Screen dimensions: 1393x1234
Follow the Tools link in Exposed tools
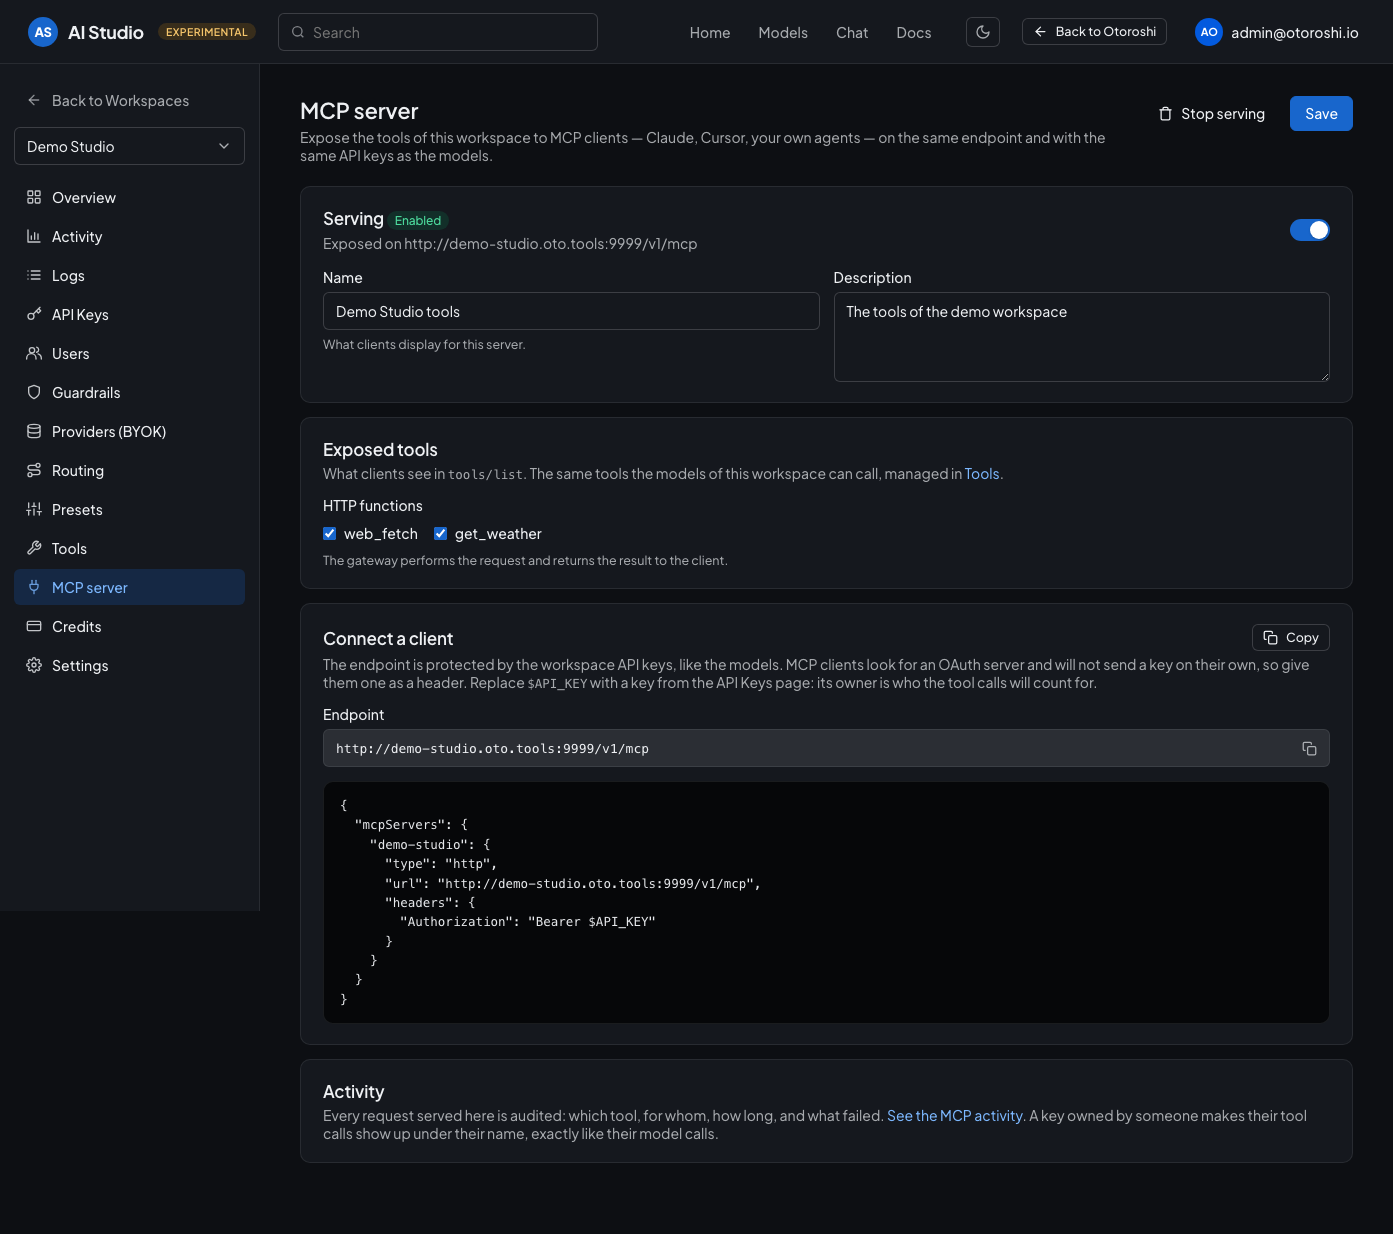982,474
